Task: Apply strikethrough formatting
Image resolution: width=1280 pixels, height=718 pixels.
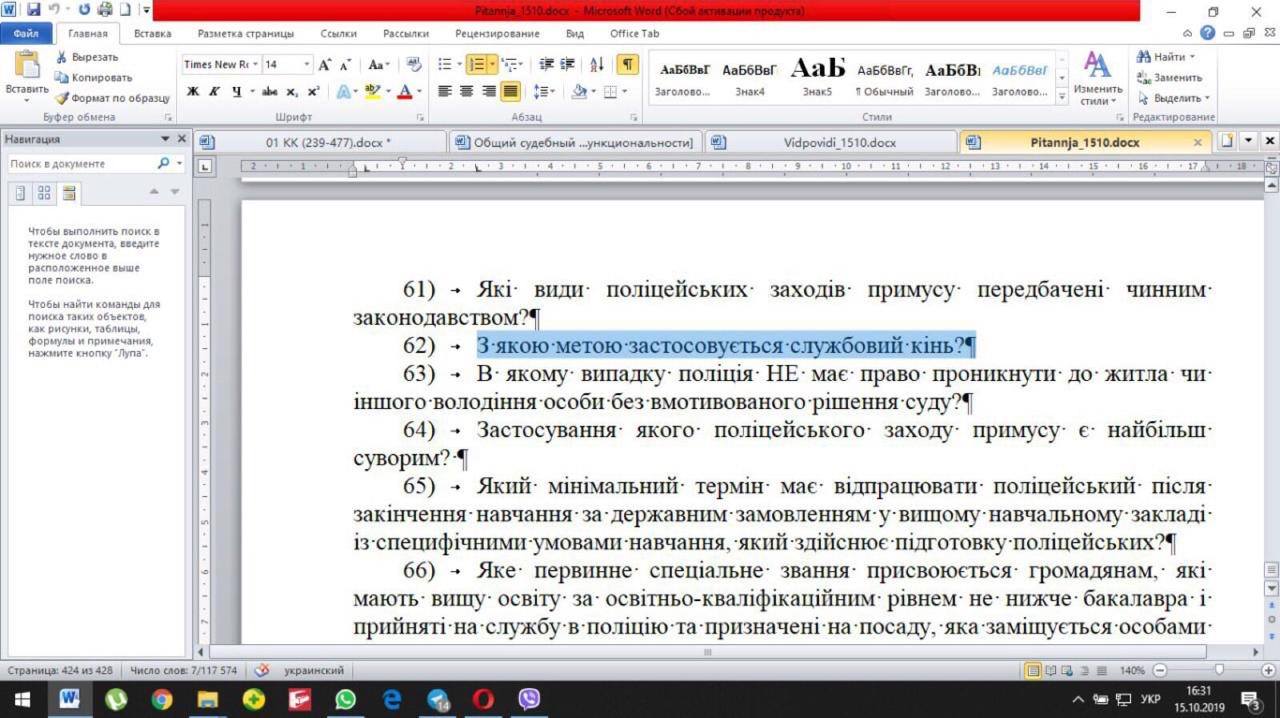Action: (x=269, y=92)
